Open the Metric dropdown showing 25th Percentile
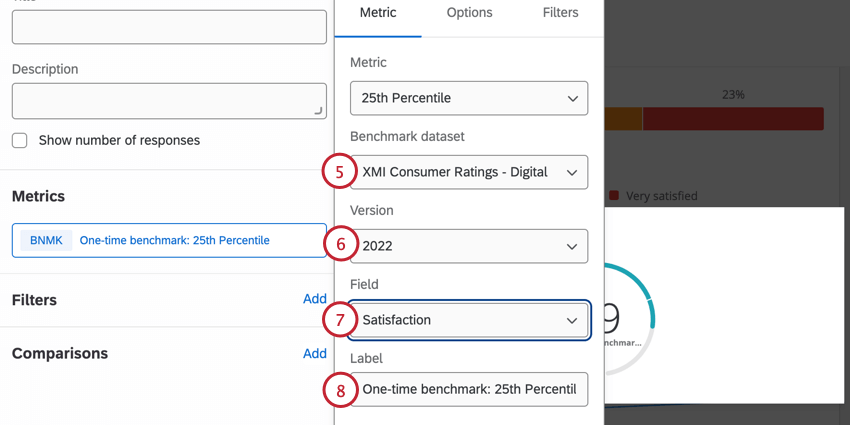The width and height of the screenshot is (850, 425). point(468,98)
